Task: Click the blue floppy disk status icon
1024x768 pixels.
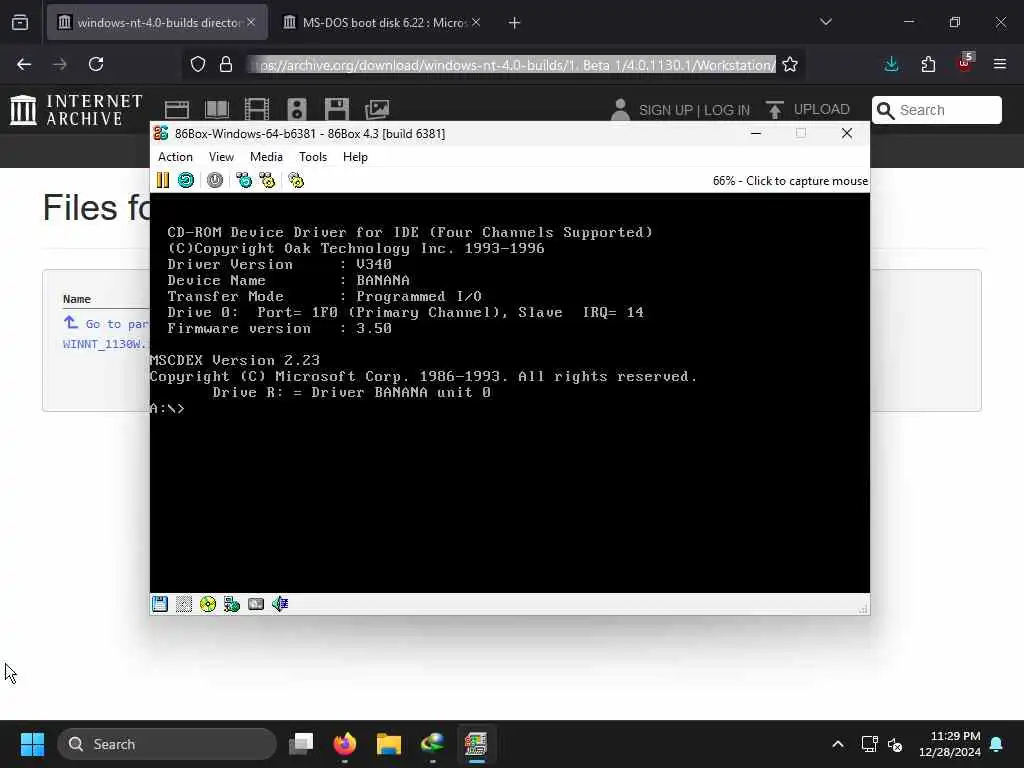Action: pyautogui.click(x=160, y=604)
